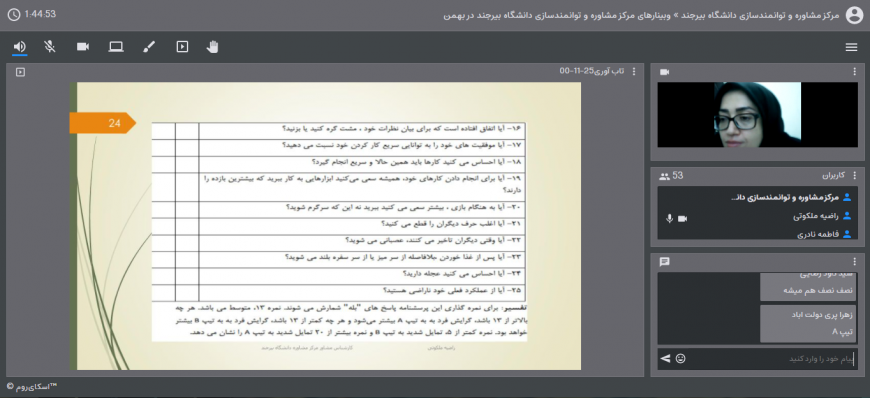Open the chat panel three-dot options
Screen dimensions: 870x398
click(855, 262)
